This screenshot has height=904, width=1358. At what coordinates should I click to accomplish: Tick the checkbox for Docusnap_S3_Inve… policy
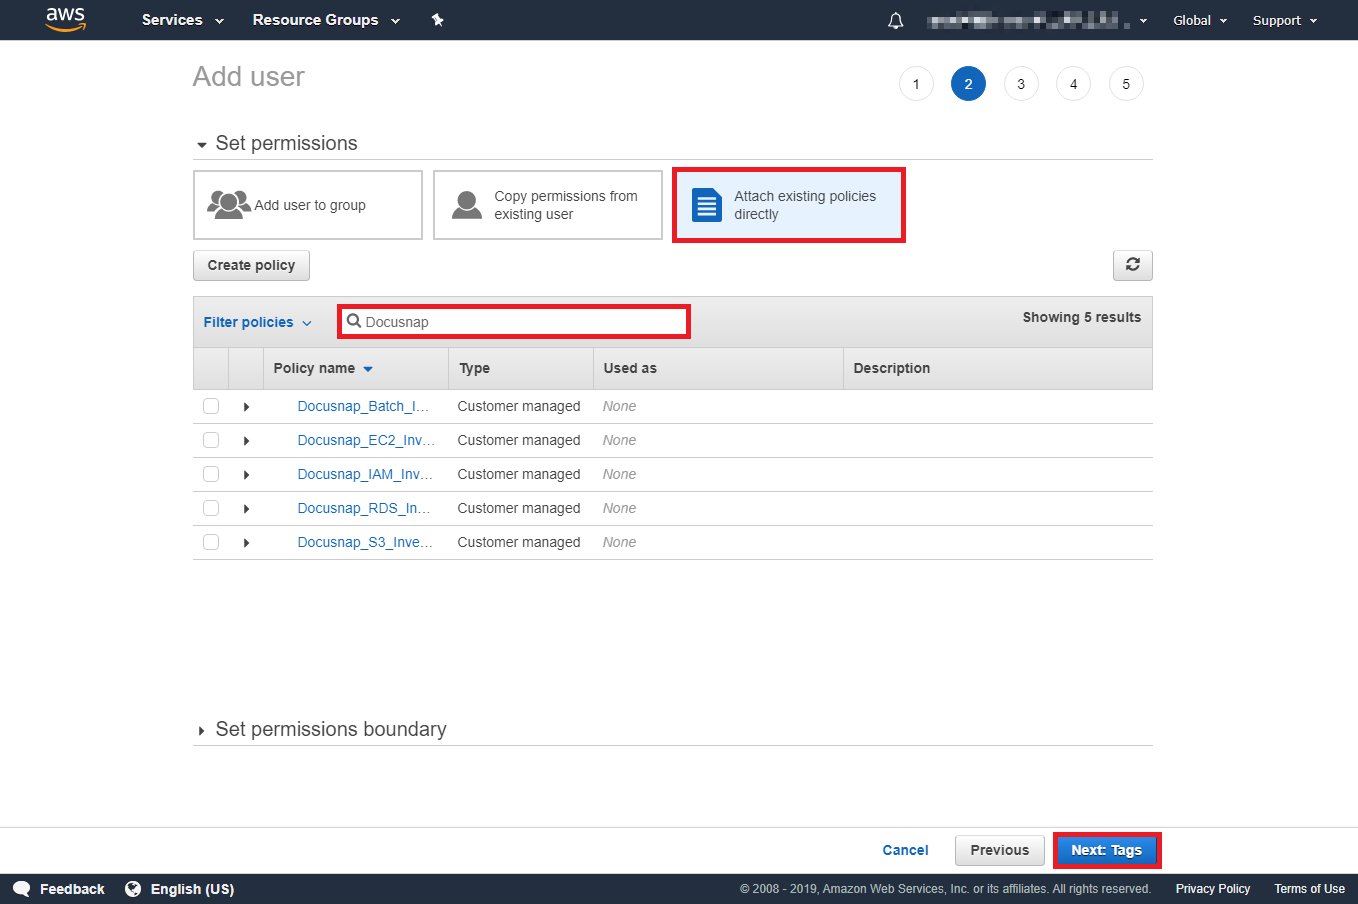point(211,542)
